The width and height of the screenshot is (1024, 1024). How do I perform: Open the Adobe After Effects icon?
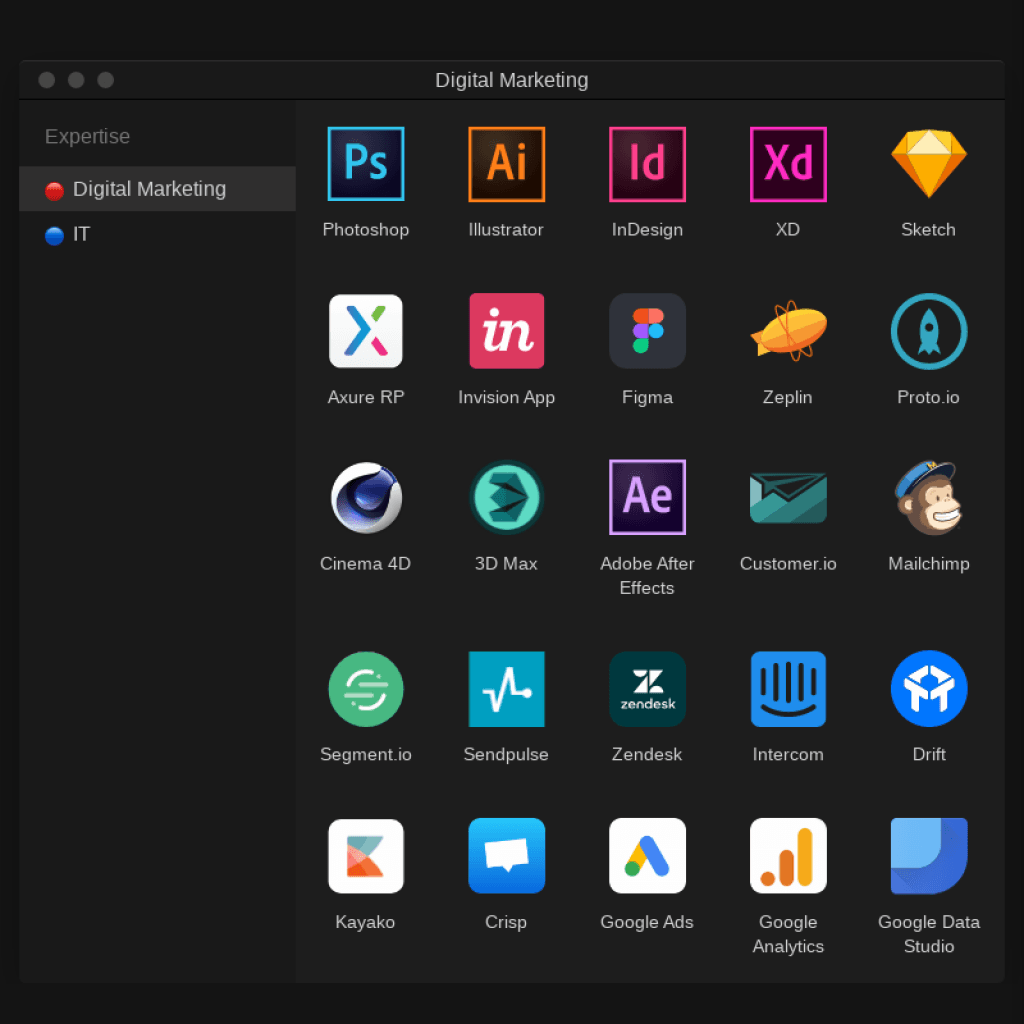pos(647,498)
